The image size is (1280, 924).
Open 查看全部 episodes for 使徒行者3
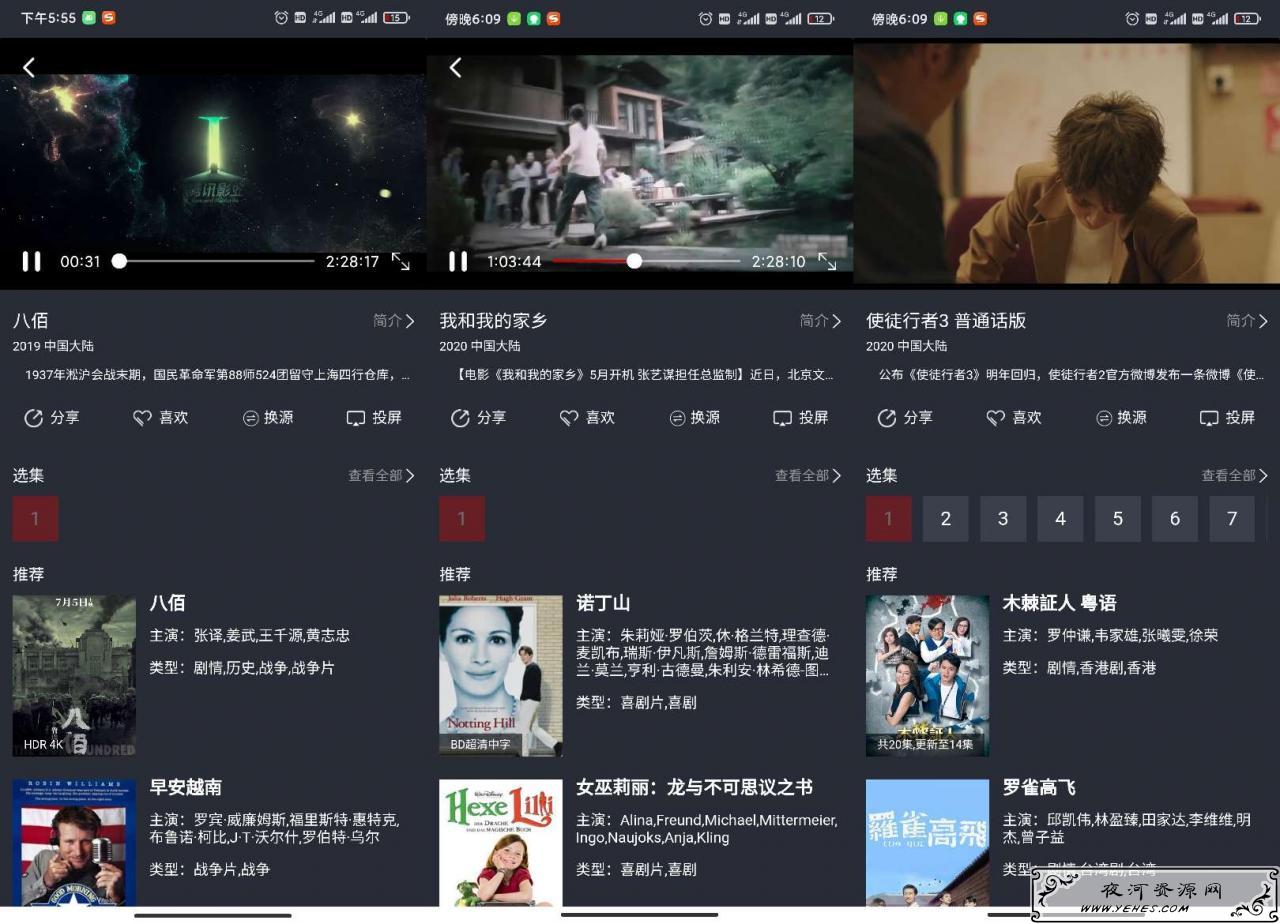[1235, 476]
